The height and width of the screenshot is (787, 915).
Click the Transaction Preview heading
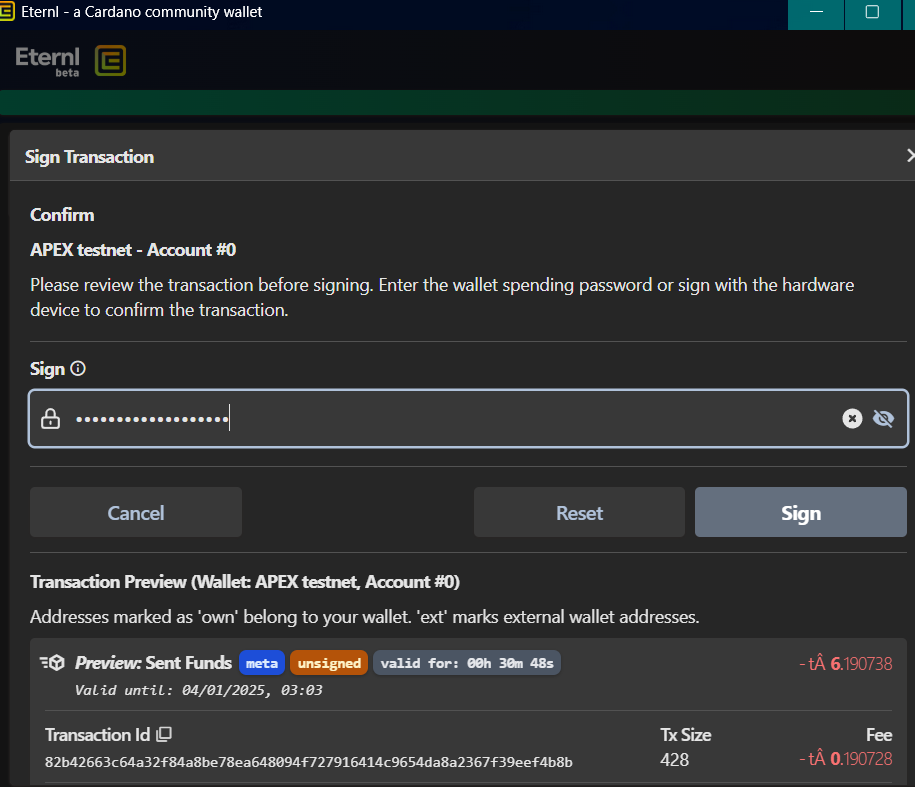click(x=245, y=582)
